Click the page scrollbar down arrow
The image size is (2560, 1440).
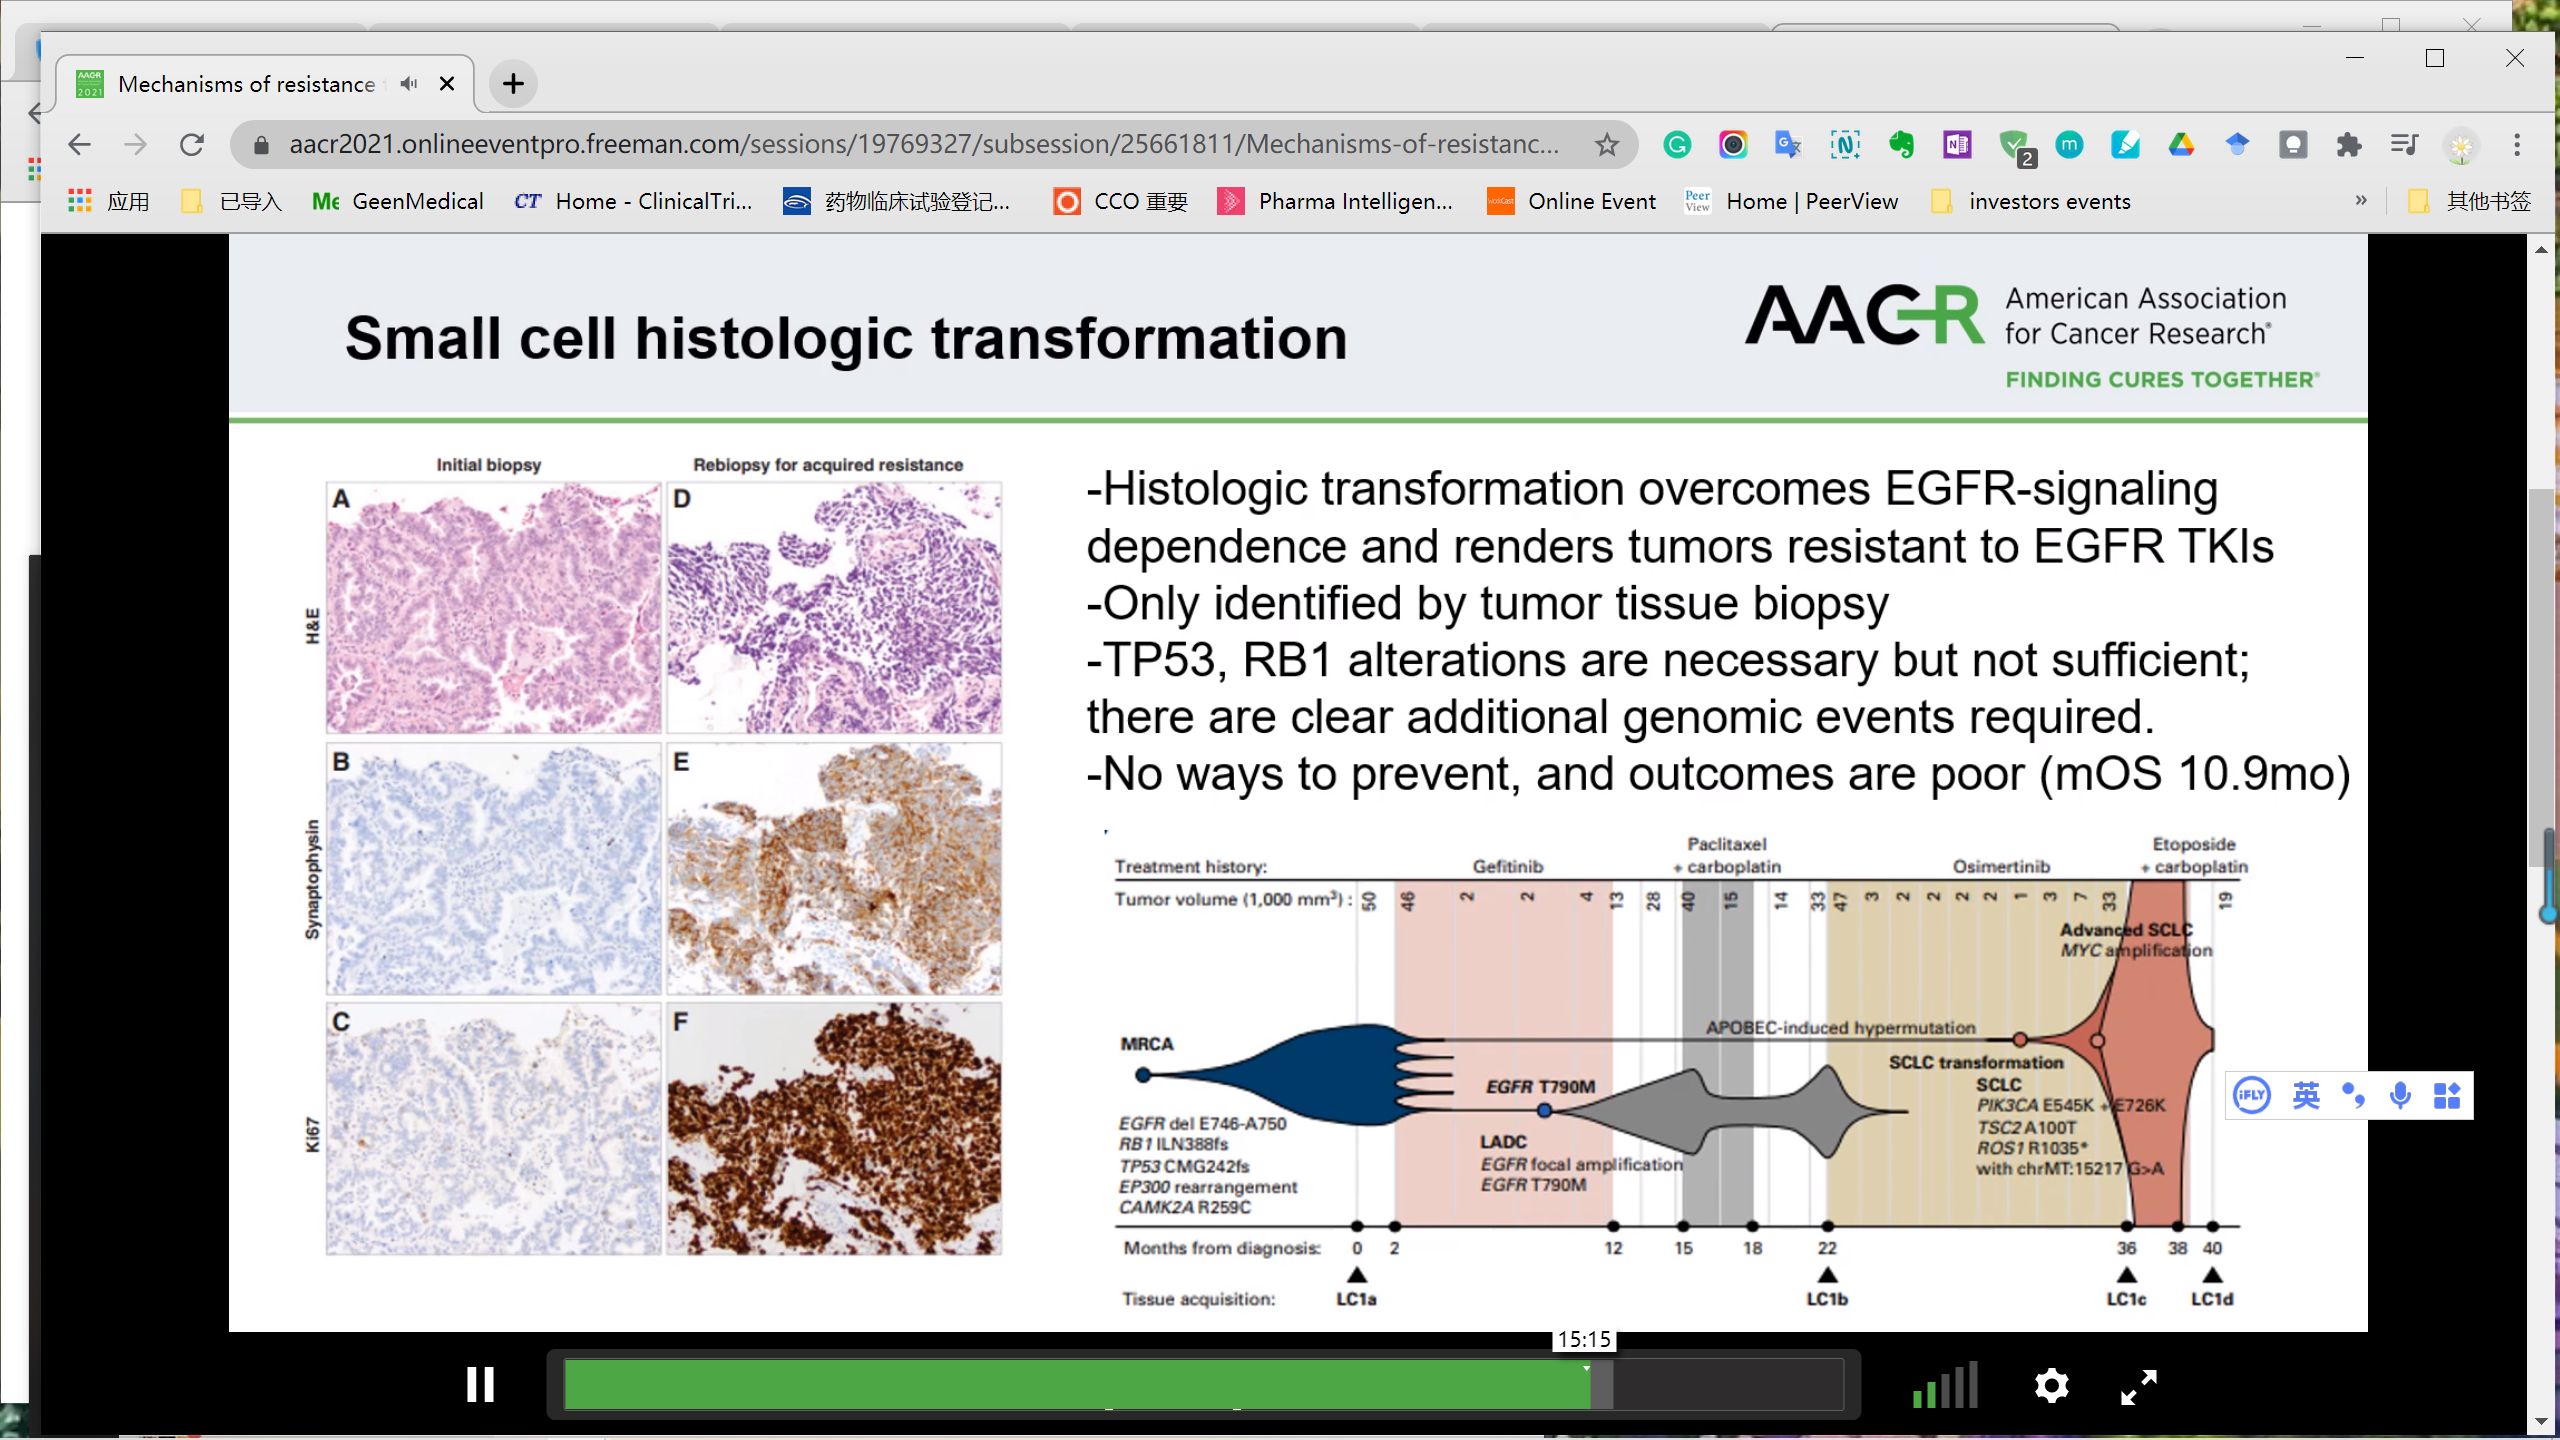pyautogui.click(x=2541, y=1421)
